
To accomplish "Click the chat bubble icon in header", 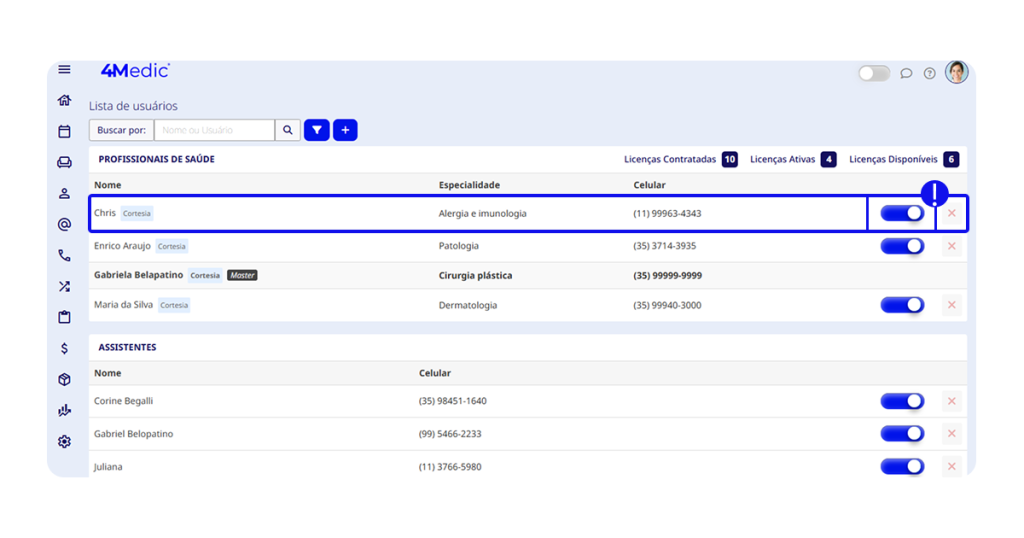I will pyautogui.click(x=906, y=73).
